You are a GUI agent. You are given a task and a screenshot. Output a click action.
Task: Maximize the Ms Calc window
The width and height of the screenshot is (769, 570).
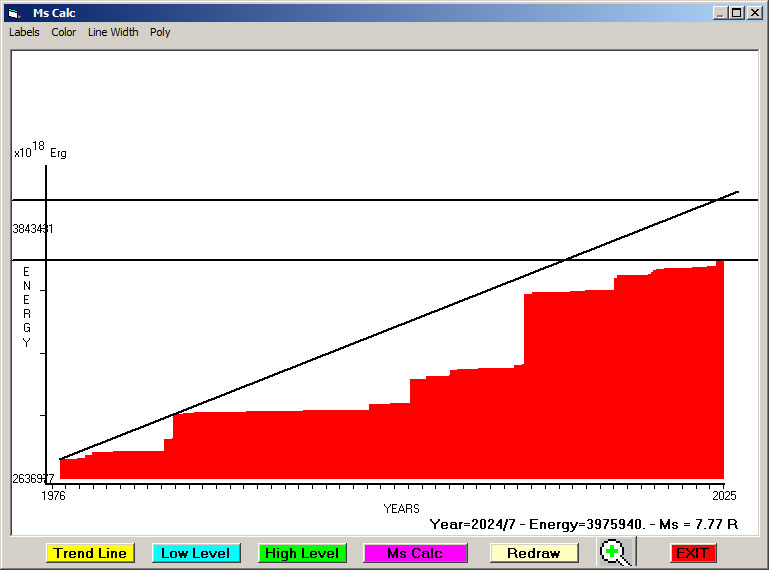click(x=737, y=13)
